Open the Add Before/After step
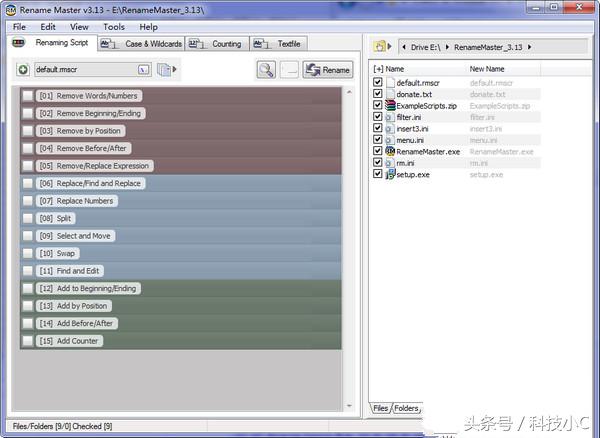600x438 pixels. [77, 323]
